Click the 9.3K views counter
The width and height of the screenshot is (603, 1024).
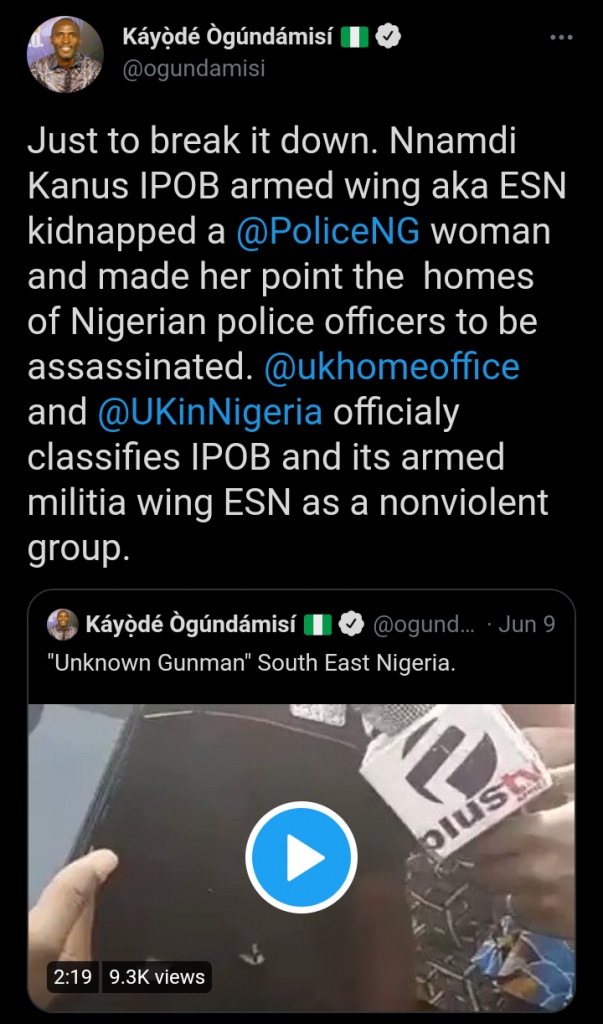point(157,977)
